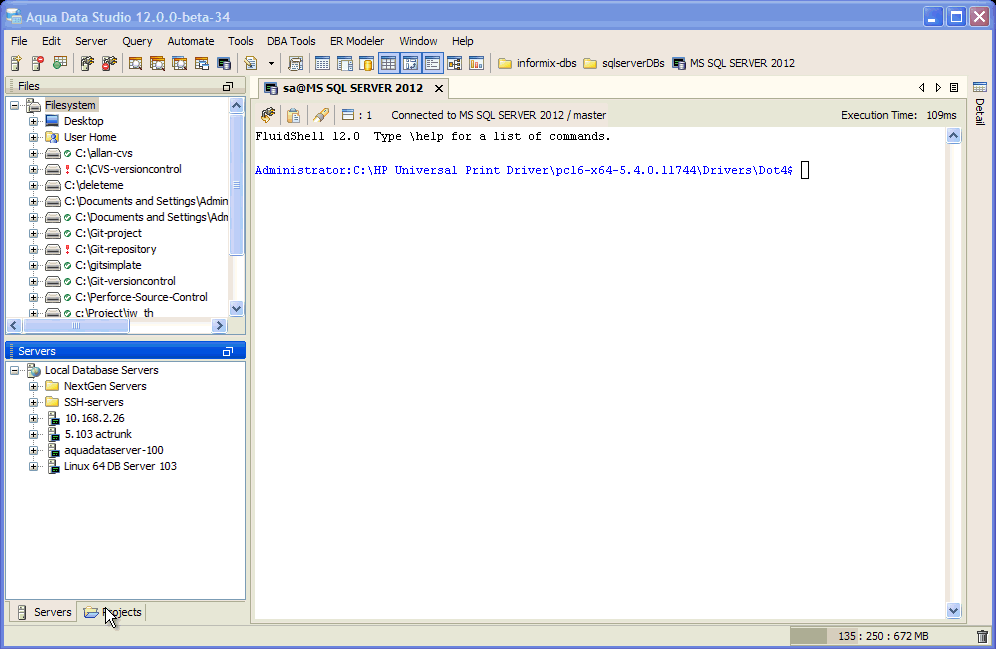Screen dimensions: 996x649
Task: Click the disconnect plug icon with red minus
Action: (x=109, y=63)
